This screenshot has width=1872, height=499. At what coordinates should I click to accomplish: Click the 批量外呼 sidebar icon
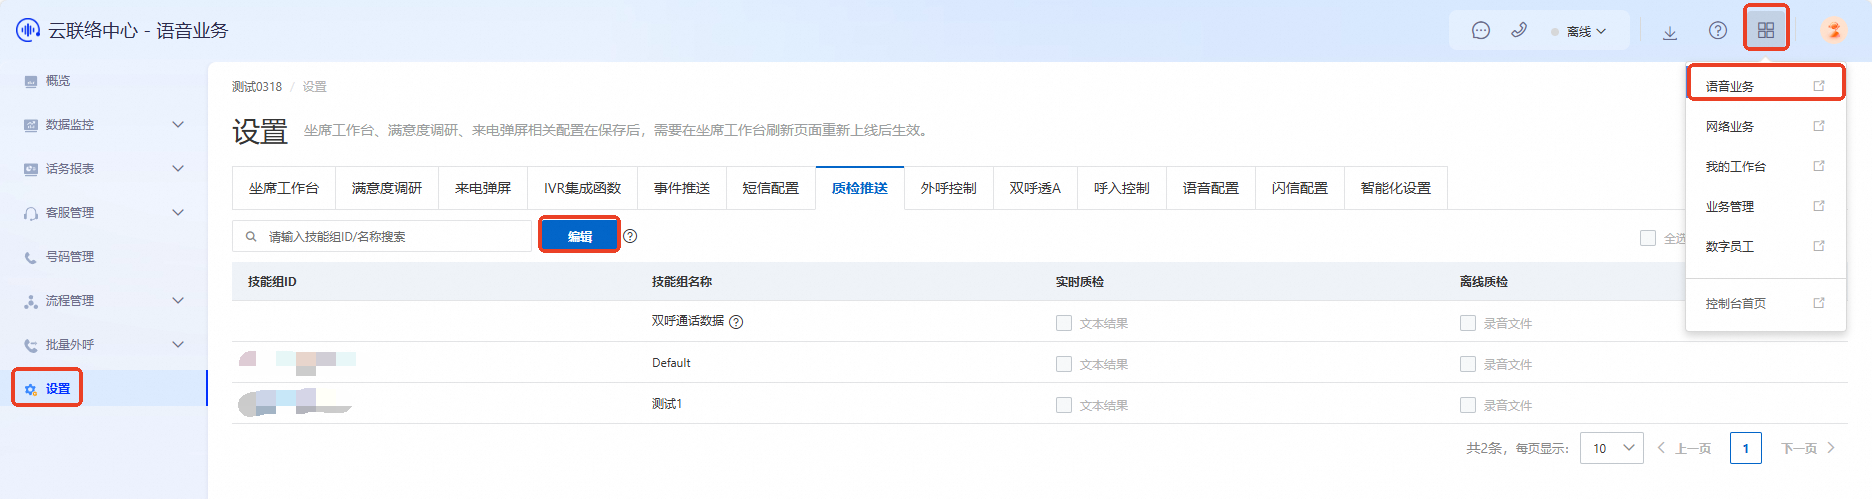click(31, 345)
